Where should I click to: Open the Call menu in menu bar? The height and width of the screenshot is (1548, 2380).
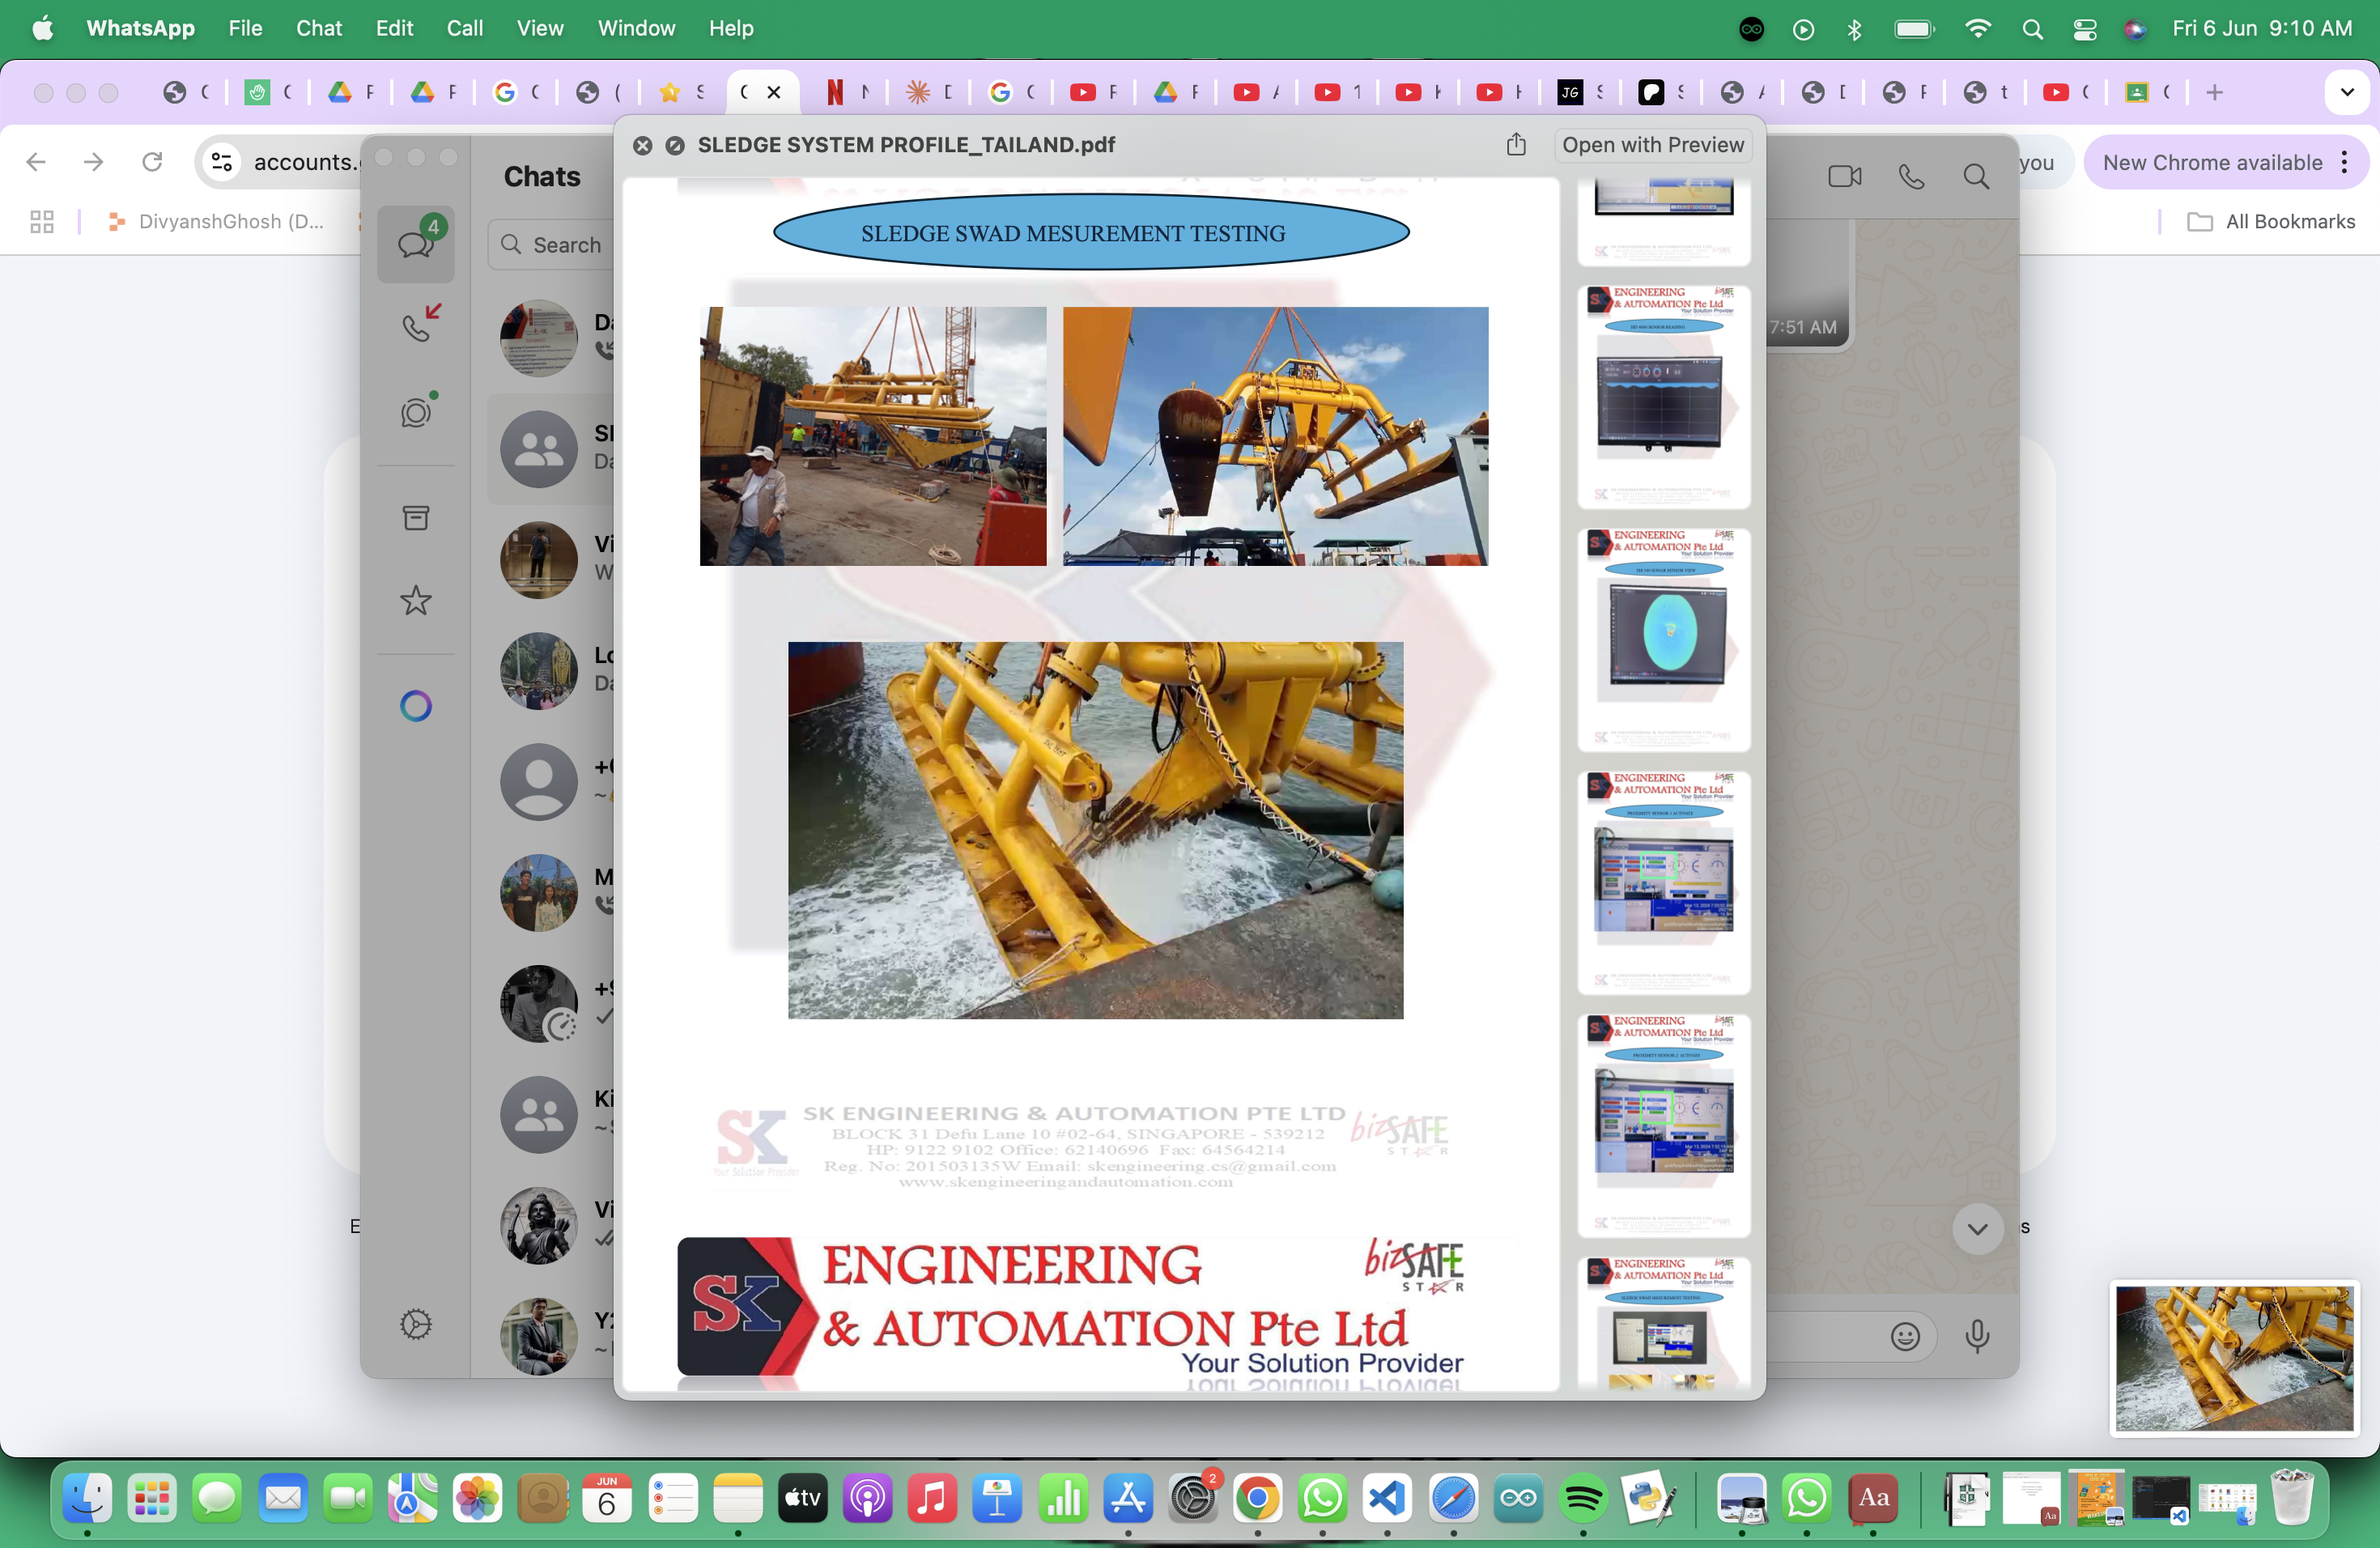point(464,28)
